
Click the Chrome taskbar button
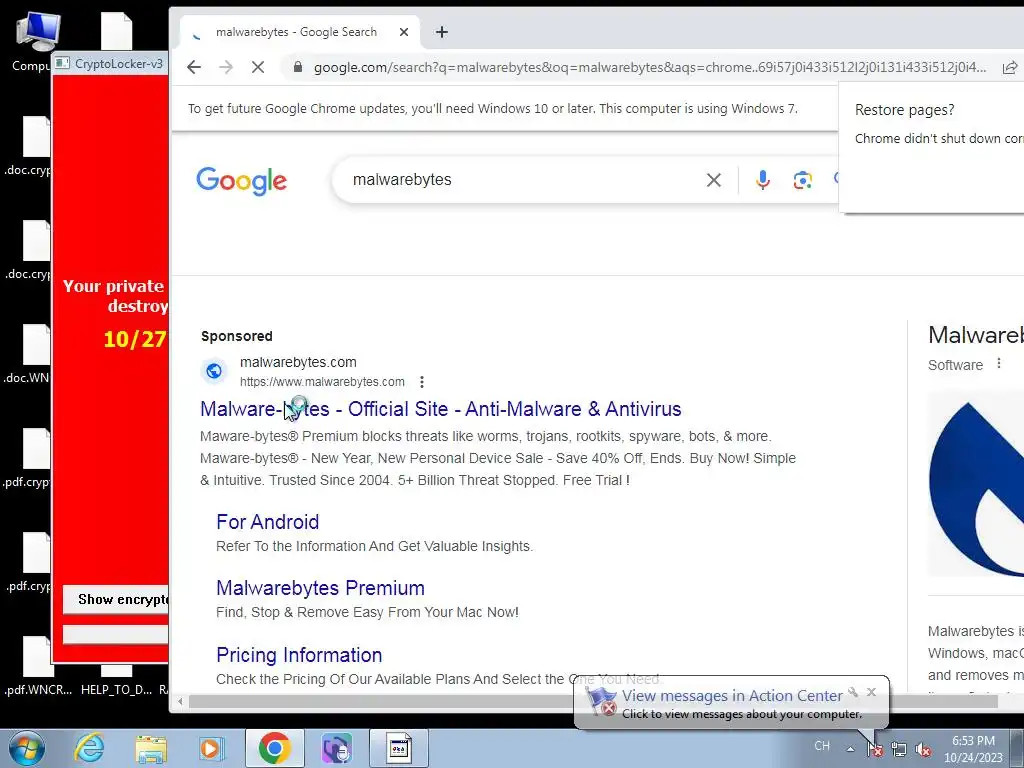pyautogui.click(x=274, y=748)
